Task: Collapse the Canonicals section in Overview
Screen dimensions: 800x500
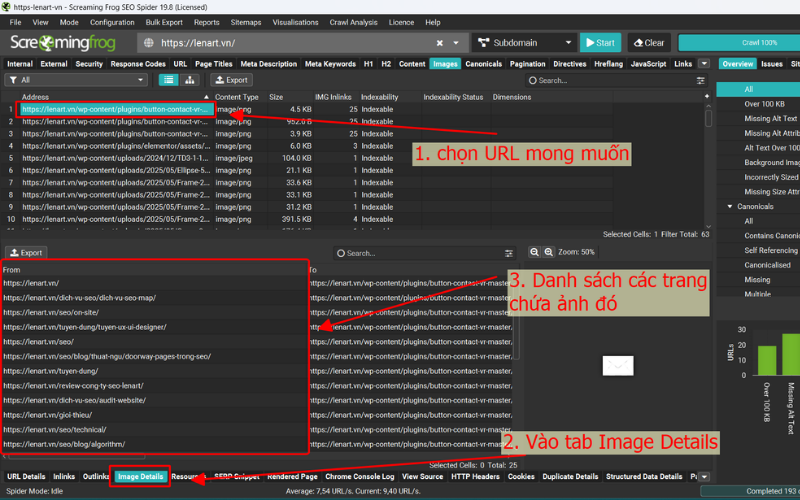Action: (729, 206)
